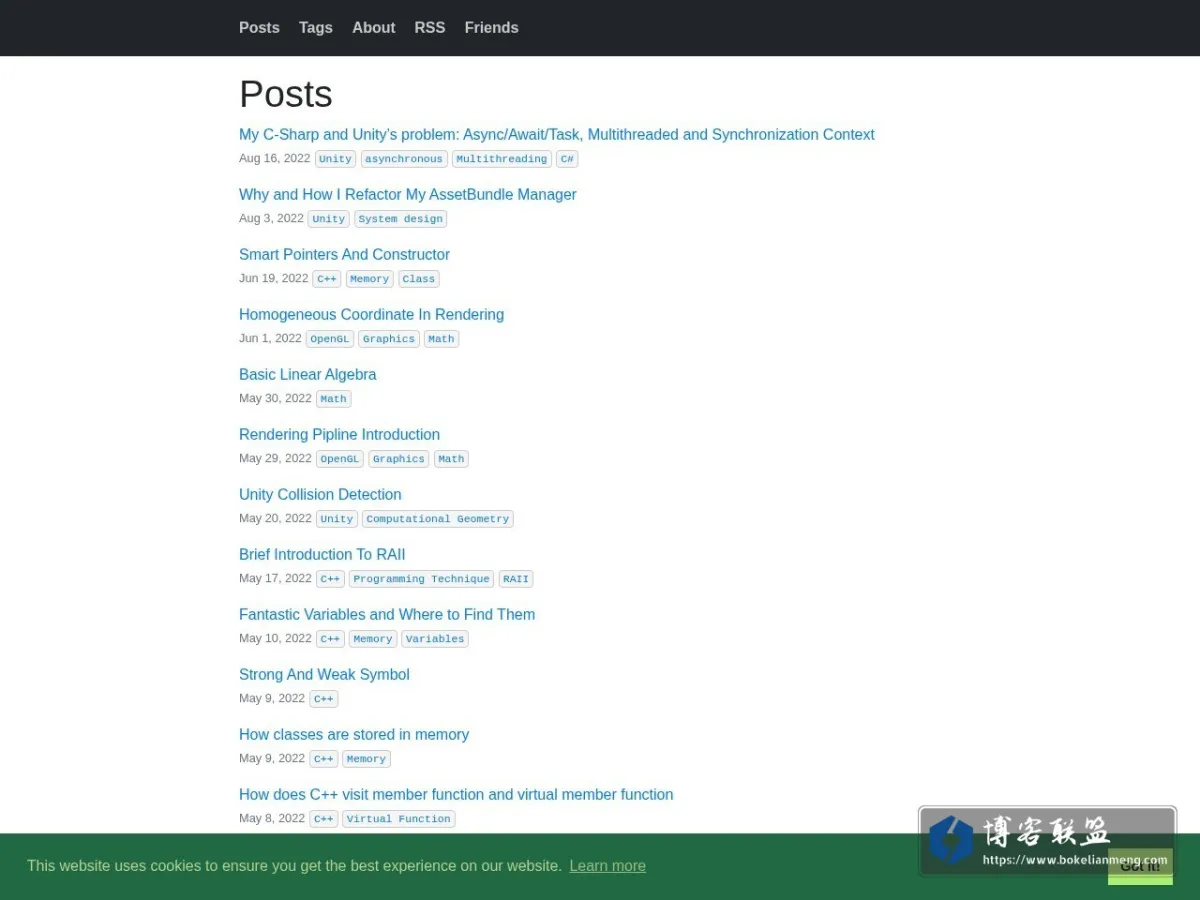This screenshot has height=900, width=1200.
Task: Open the RSS feed link
Action: point(430,28)
